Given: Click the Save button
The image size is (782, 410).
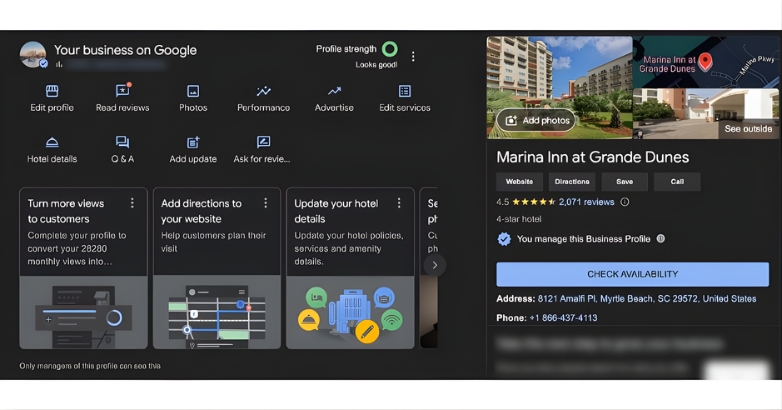Looking at the screenshot, I should click(x=624, y=182).
